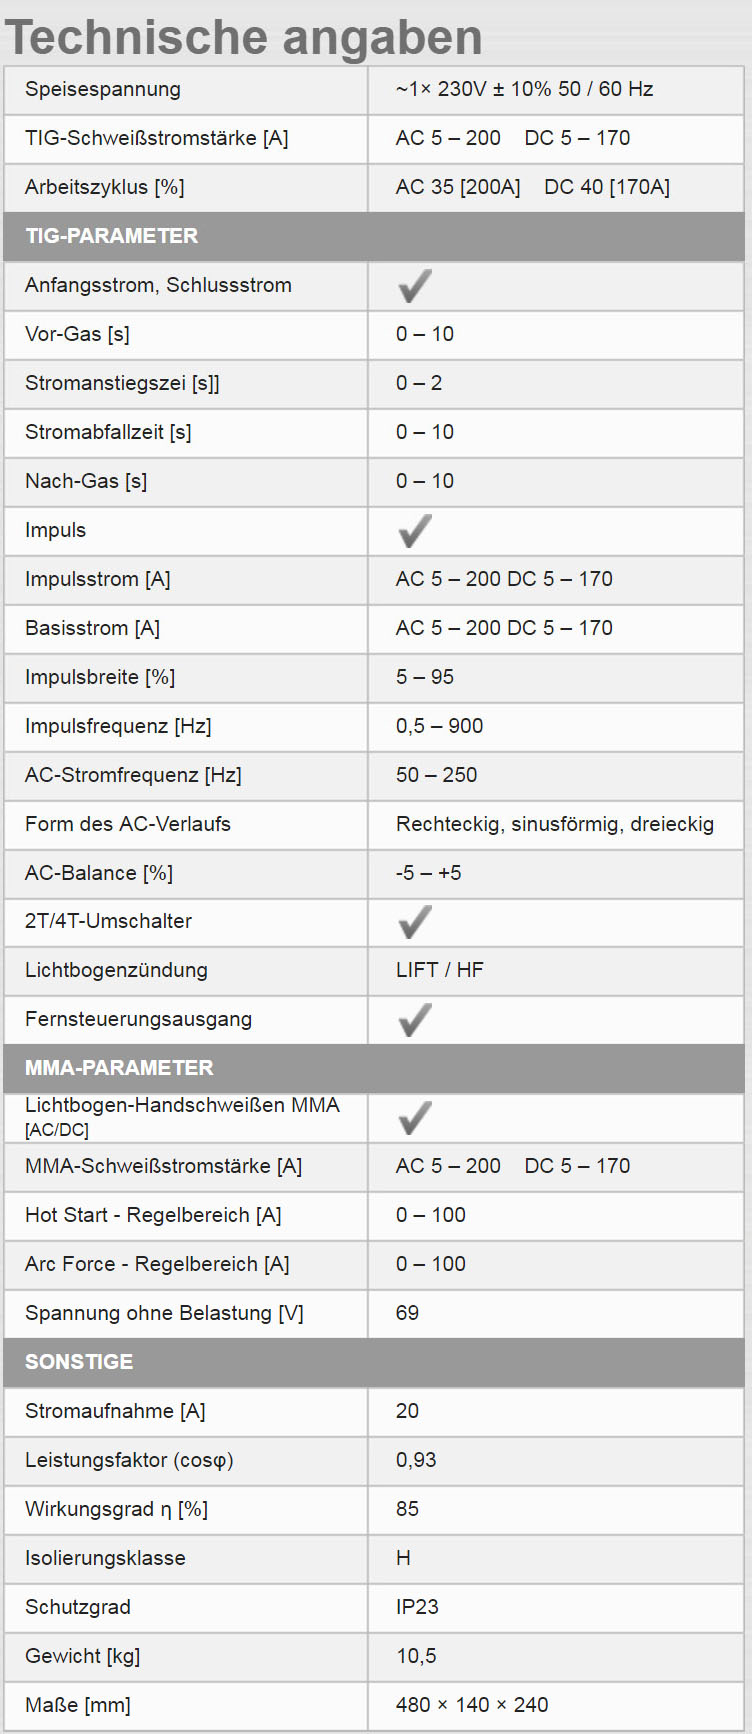
Task: Click the Technische angaben heading
Action: (x=244, y=37)
